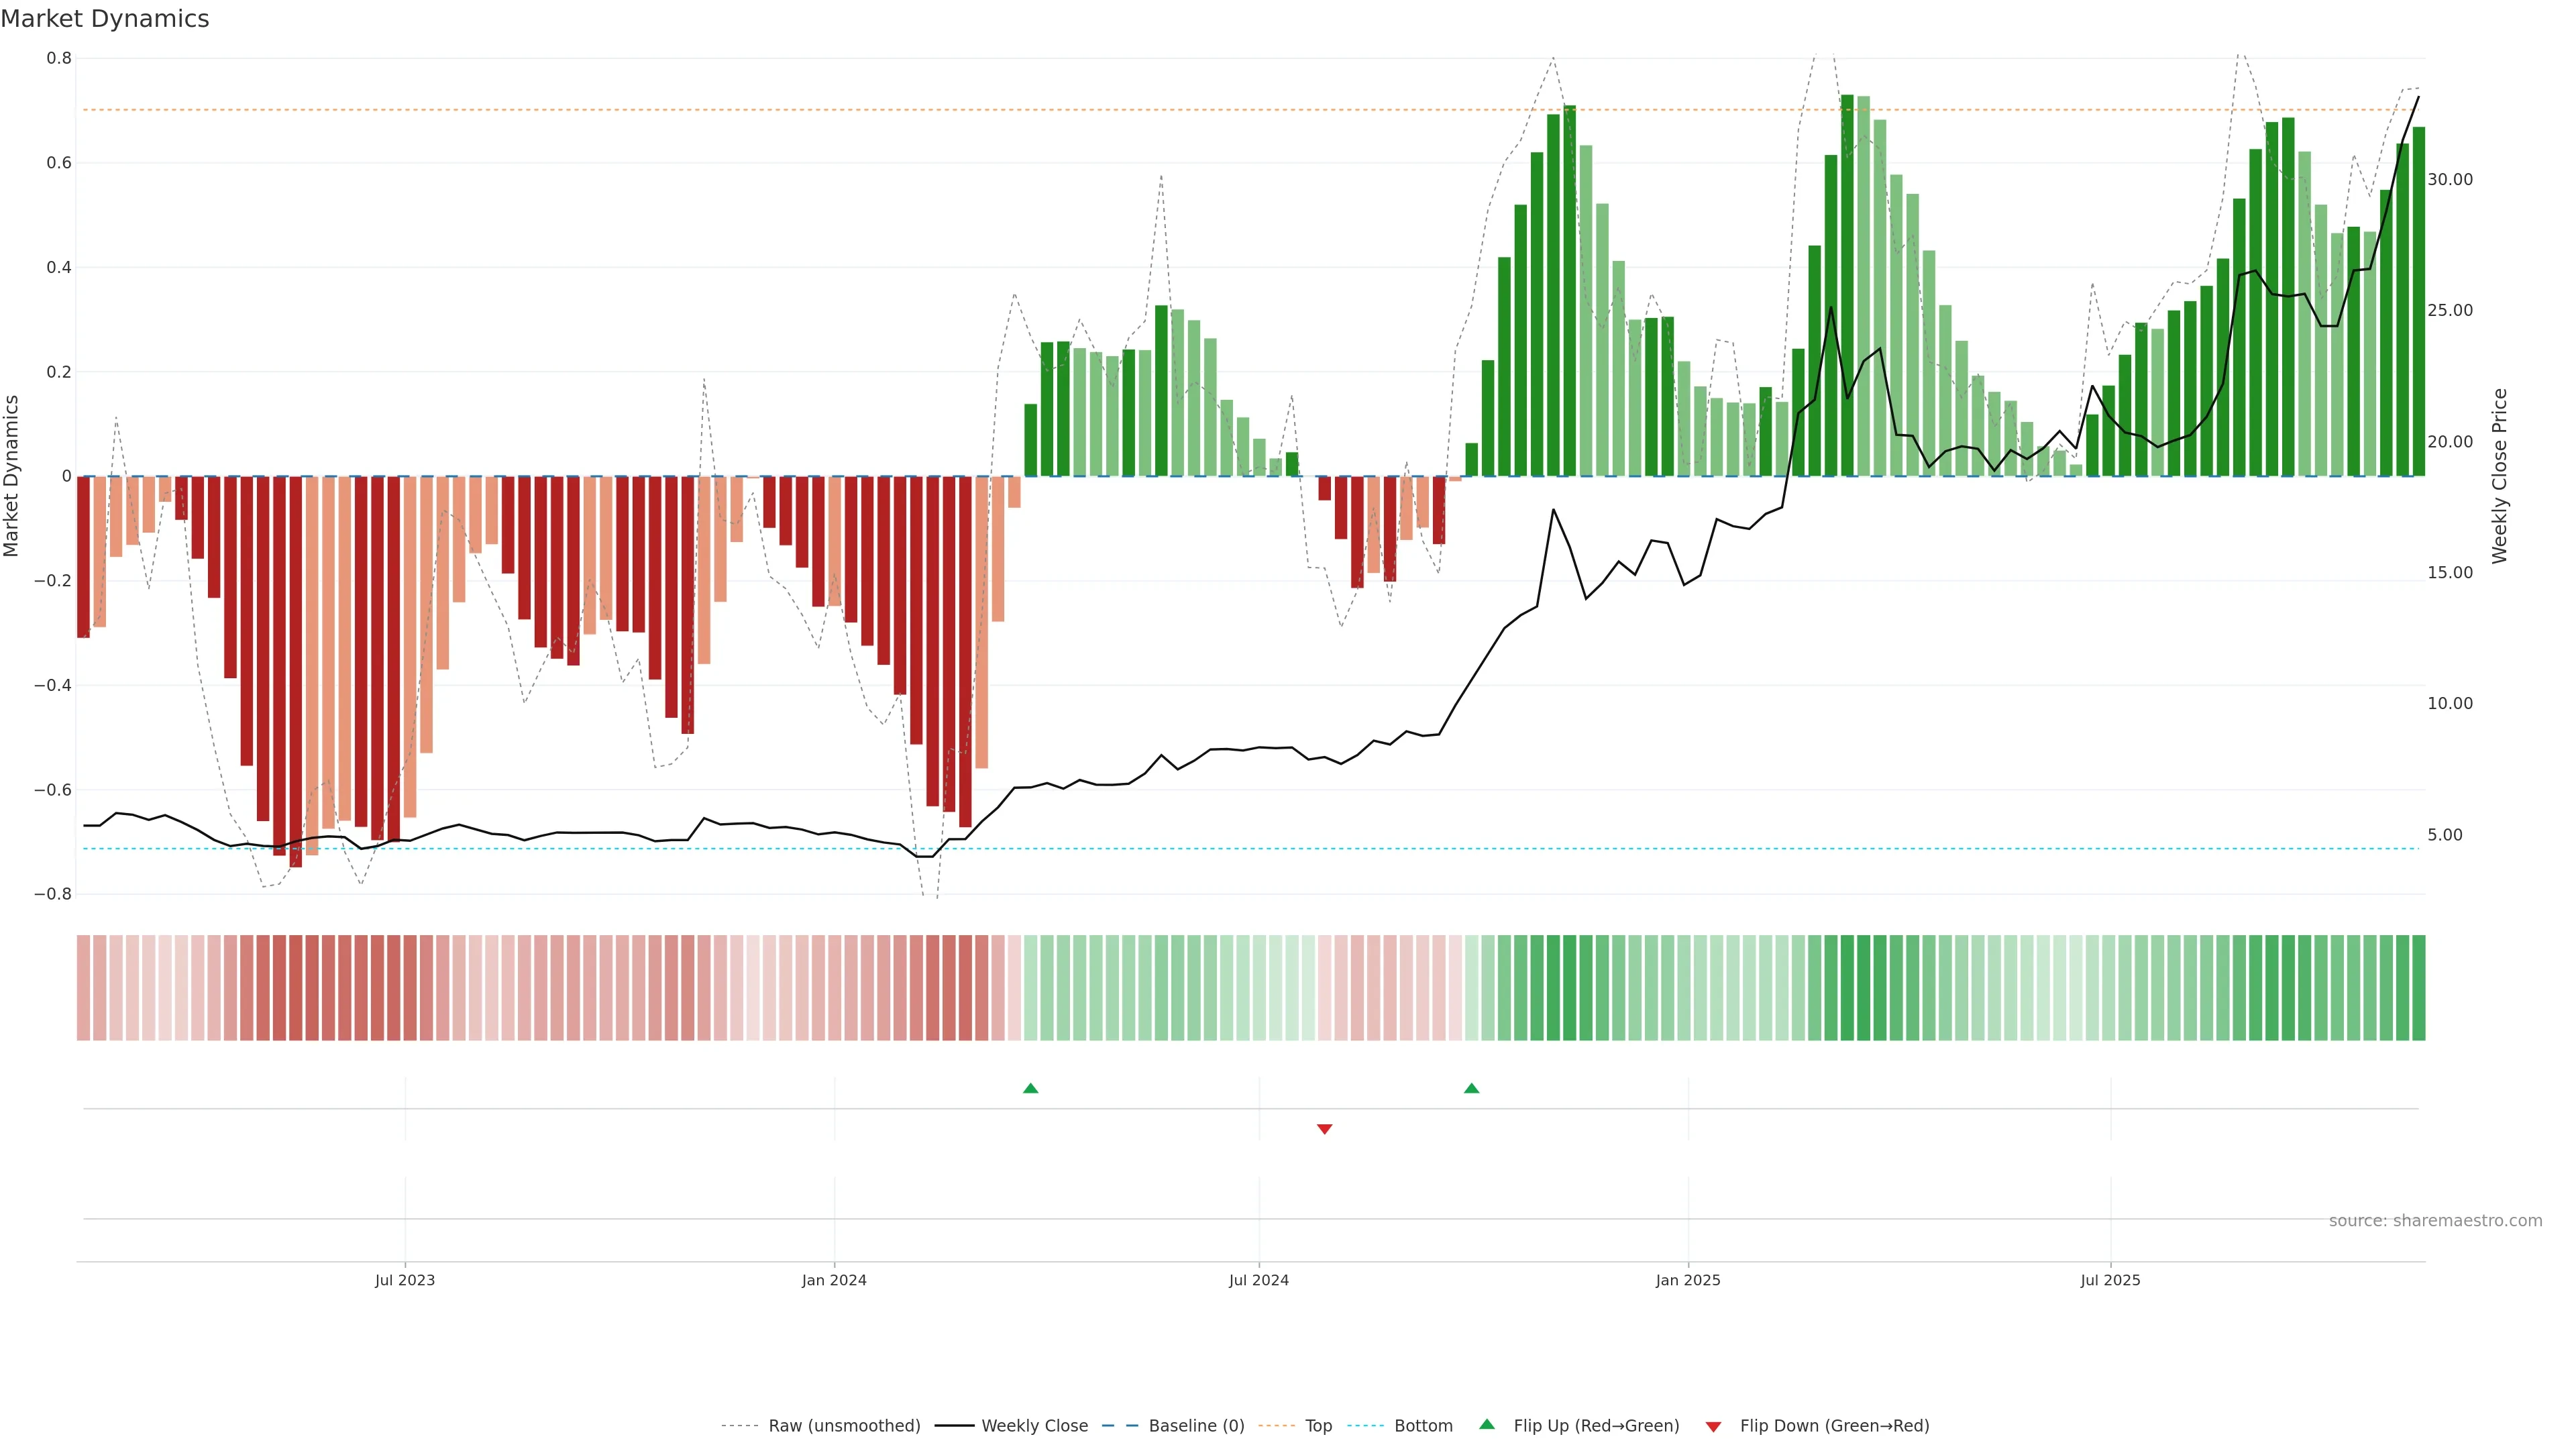Click the Baseline (0) legend dash icon

click(1120, 1426)
